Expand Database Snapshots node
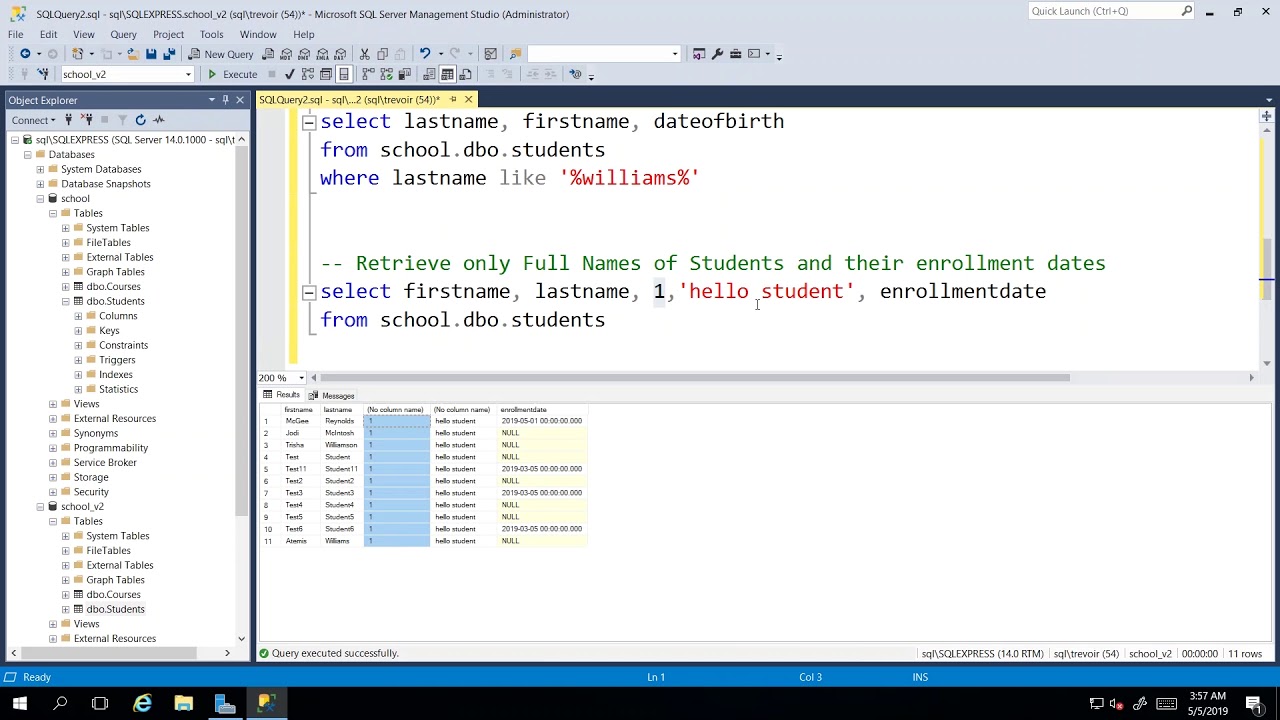Image resolution: width=1280 pixels, height=720 pixels. coord(40,184)
